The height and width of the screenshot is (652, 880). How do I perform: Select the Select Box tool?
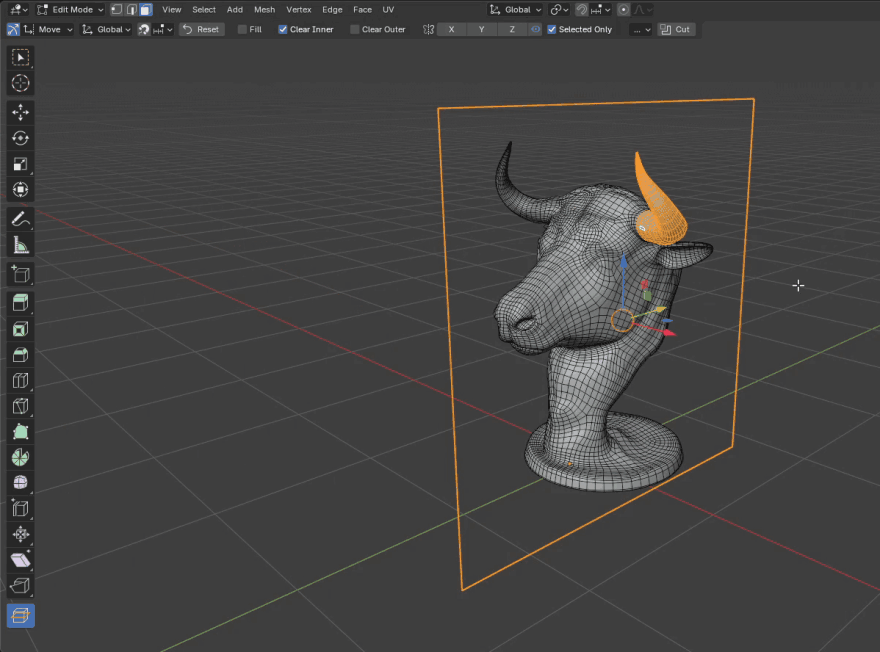20,57
